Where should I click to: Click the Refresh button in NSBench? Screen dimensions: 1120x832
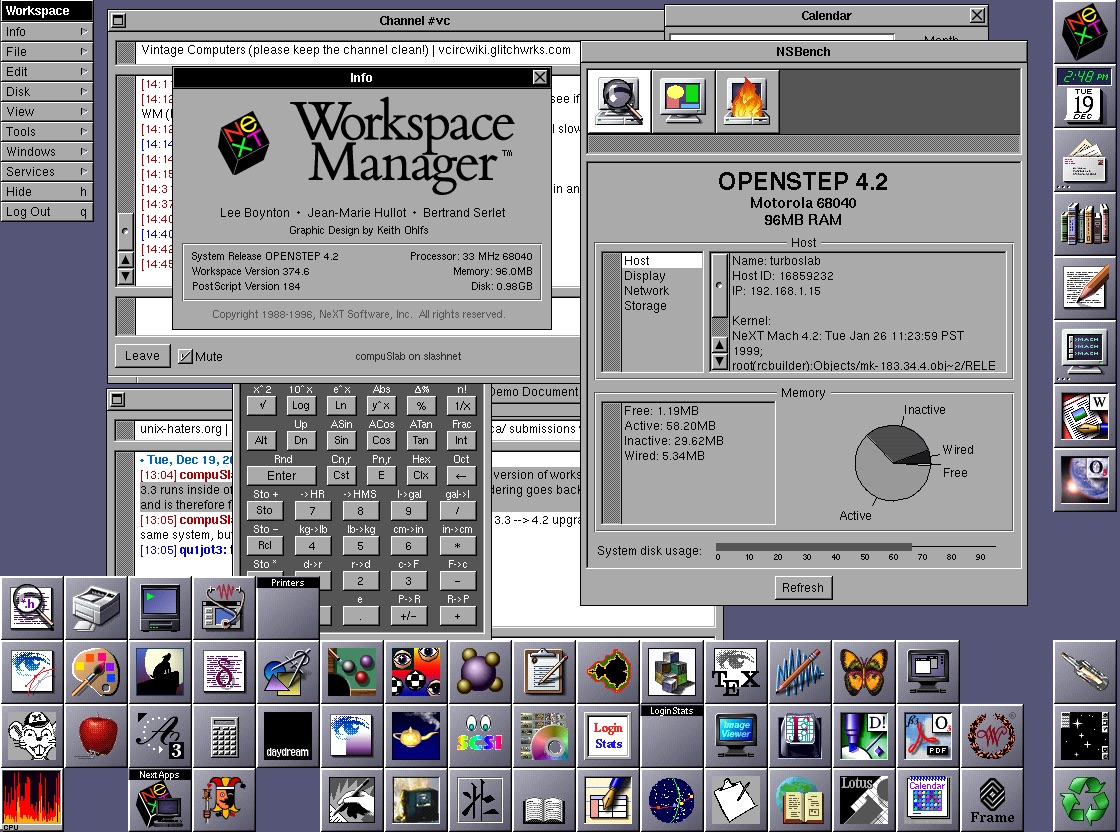tap(802, 588)
